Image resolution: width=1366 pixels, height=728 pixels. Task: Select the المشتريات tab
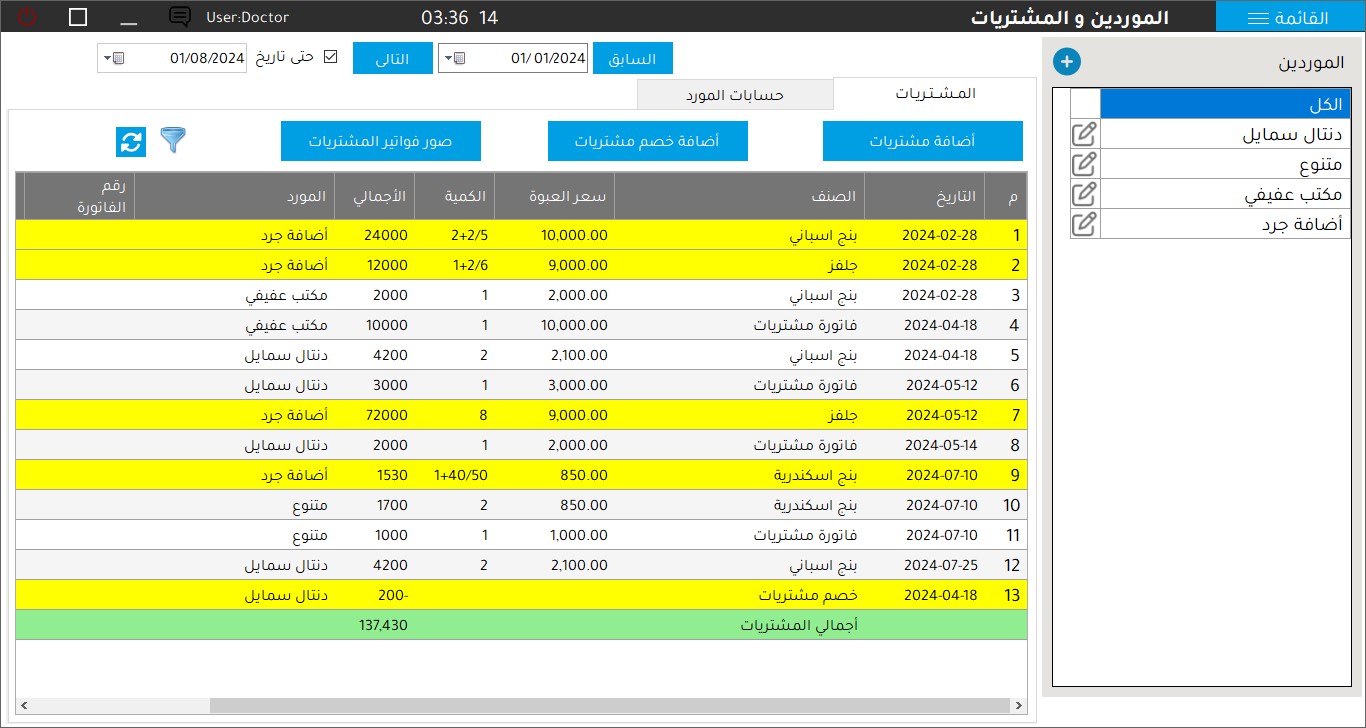[x=936, y=93]
